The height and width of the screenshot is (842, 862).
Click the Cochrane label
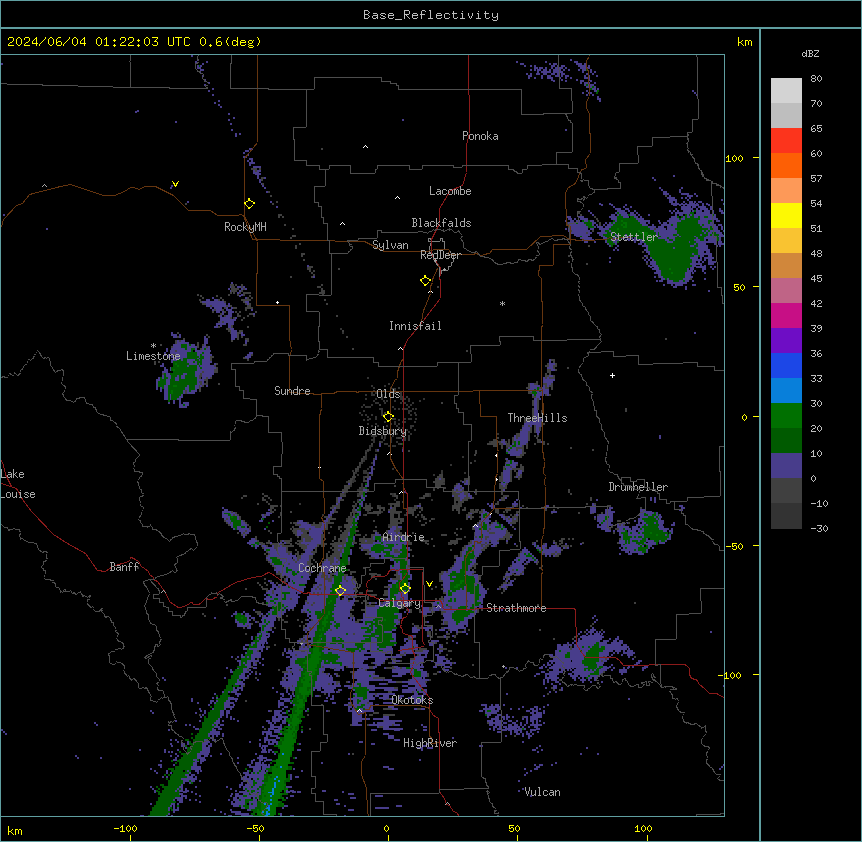(x=322, y=568)
